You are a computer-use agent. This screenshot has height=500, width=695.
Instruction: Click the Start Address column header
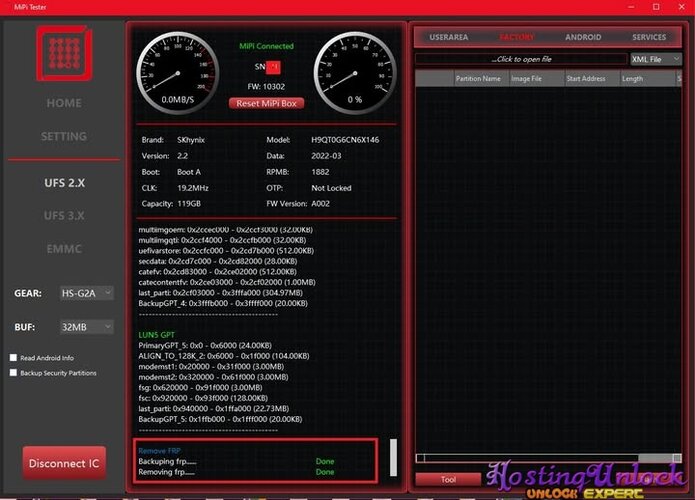pos(592,78)
